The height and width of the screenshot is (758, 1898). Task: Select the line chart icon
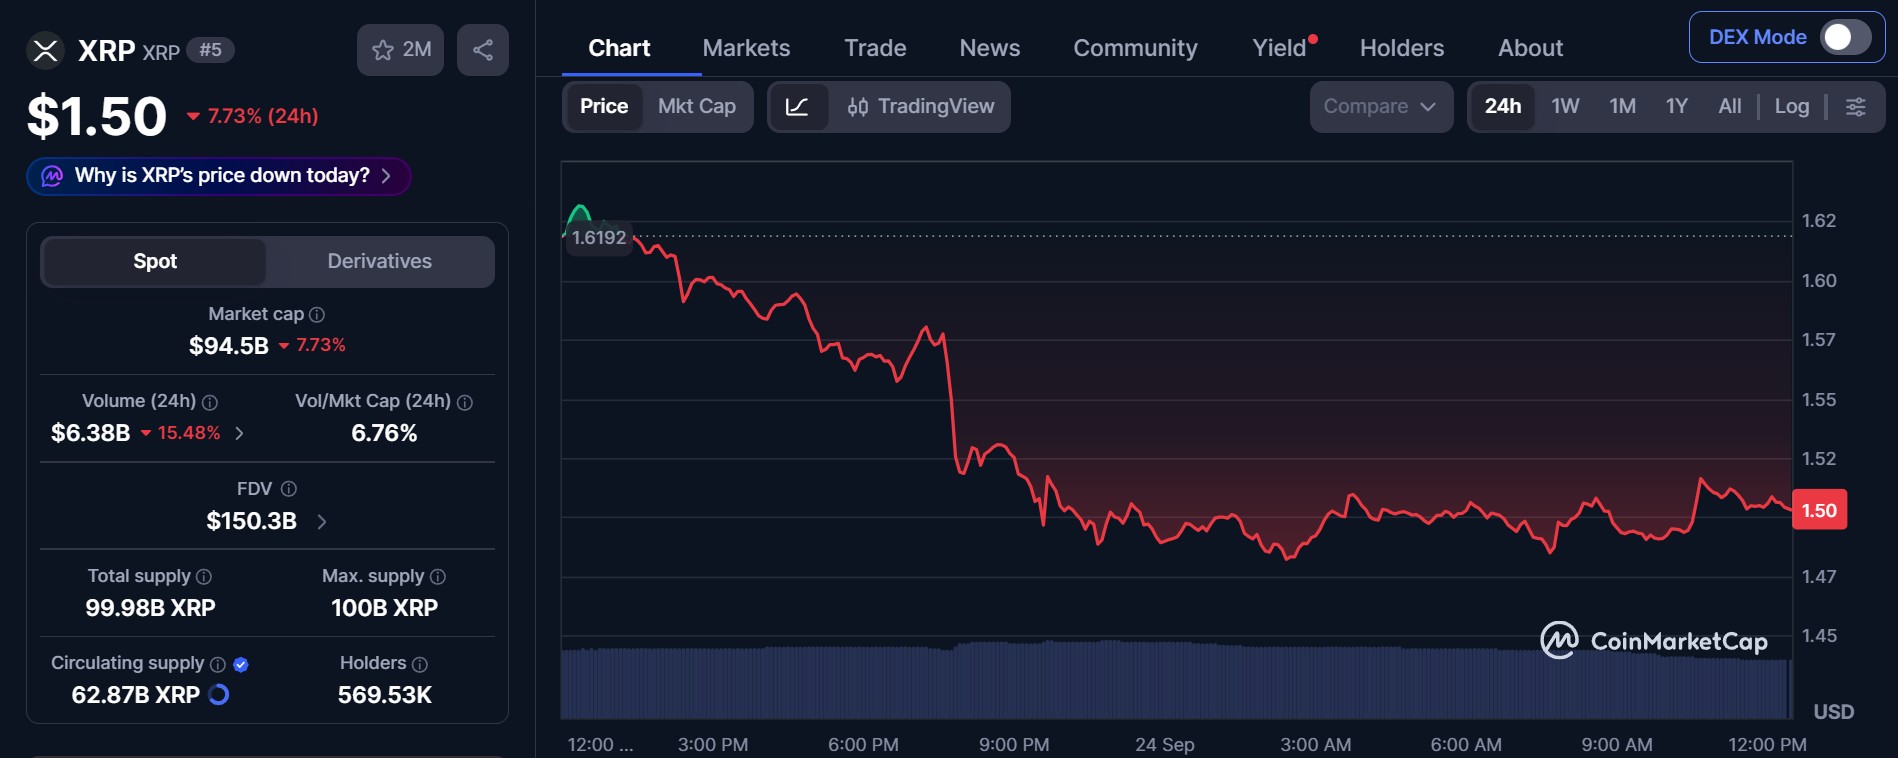[x=798, y=107]
